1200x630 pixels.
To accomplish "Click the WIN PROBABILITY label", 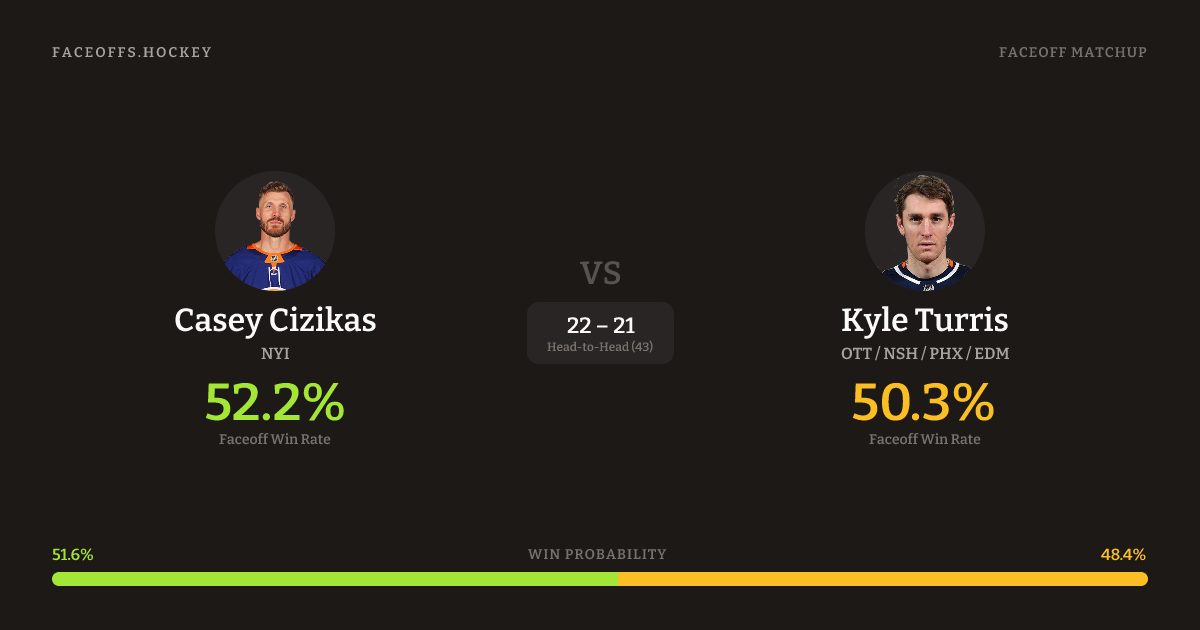I will (x=597, y=554).
